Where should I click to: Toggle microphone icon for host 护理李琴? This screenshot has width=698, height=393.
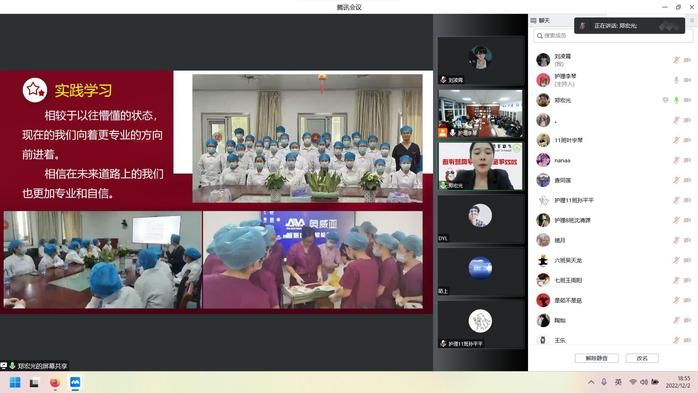point(676,80)
